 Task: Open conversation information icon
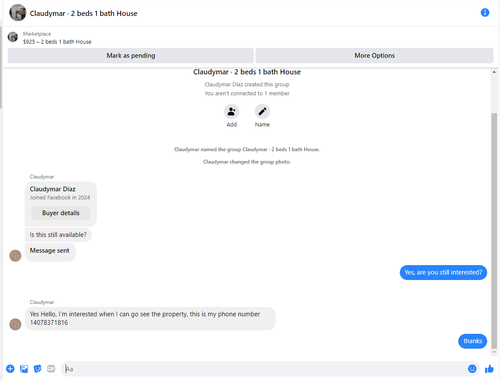(485, 13)
